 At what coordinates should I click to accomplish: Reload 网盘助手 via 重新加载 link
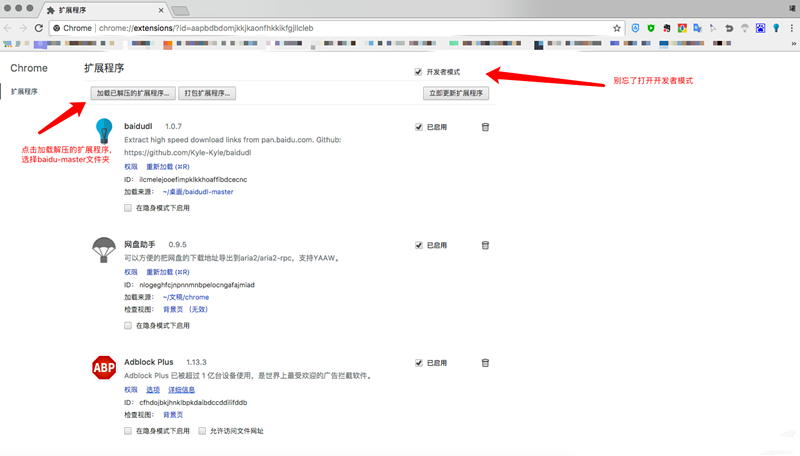pyautogui.click(x=168, y=272)
